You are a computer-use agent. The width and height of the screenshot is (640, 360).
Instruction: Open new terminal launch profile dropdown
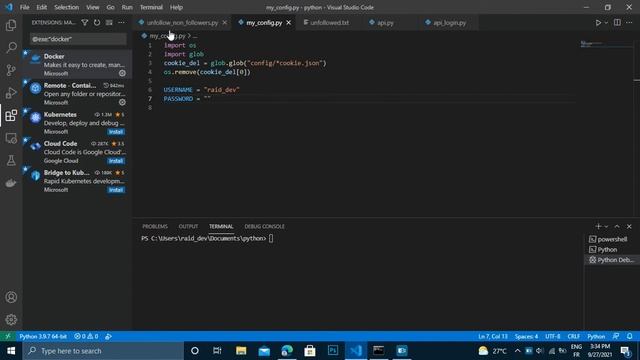click(606, 226)
